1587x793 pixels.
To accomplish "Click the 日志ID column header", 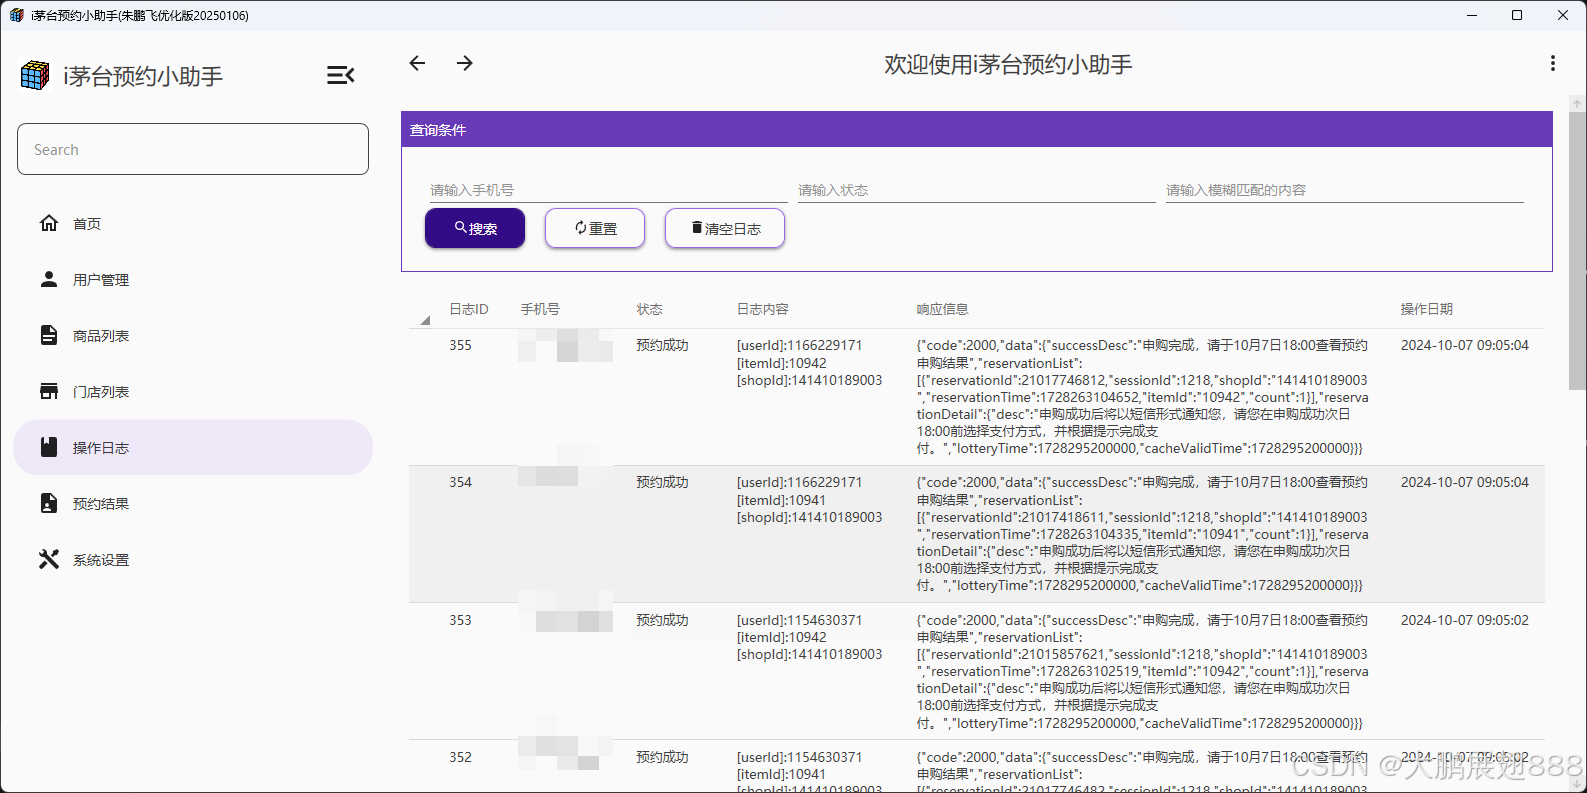I will click(x=468, y=309).
